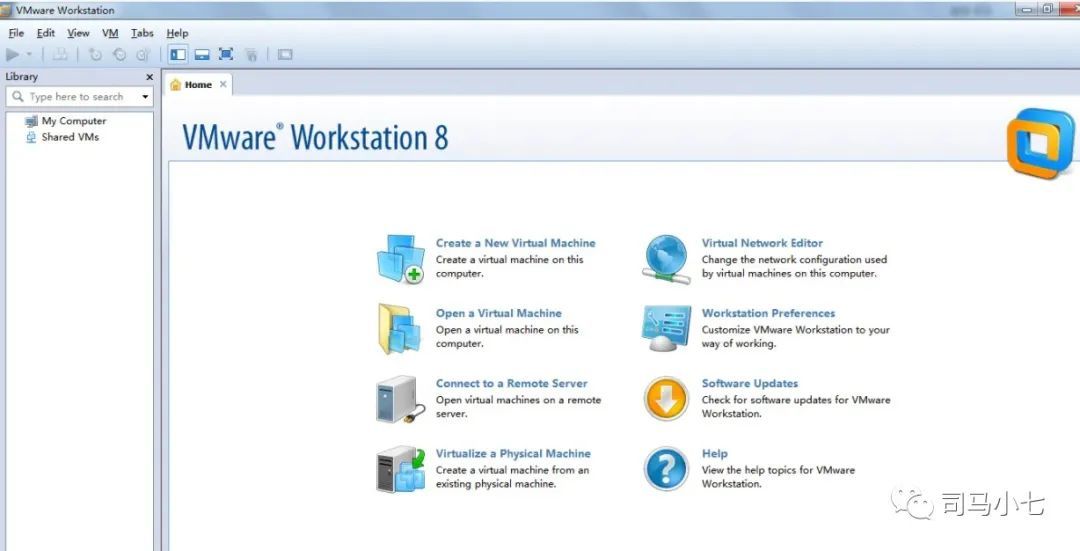1080x551 pixels.
Task: Close the Home tab
Action: 222,84
